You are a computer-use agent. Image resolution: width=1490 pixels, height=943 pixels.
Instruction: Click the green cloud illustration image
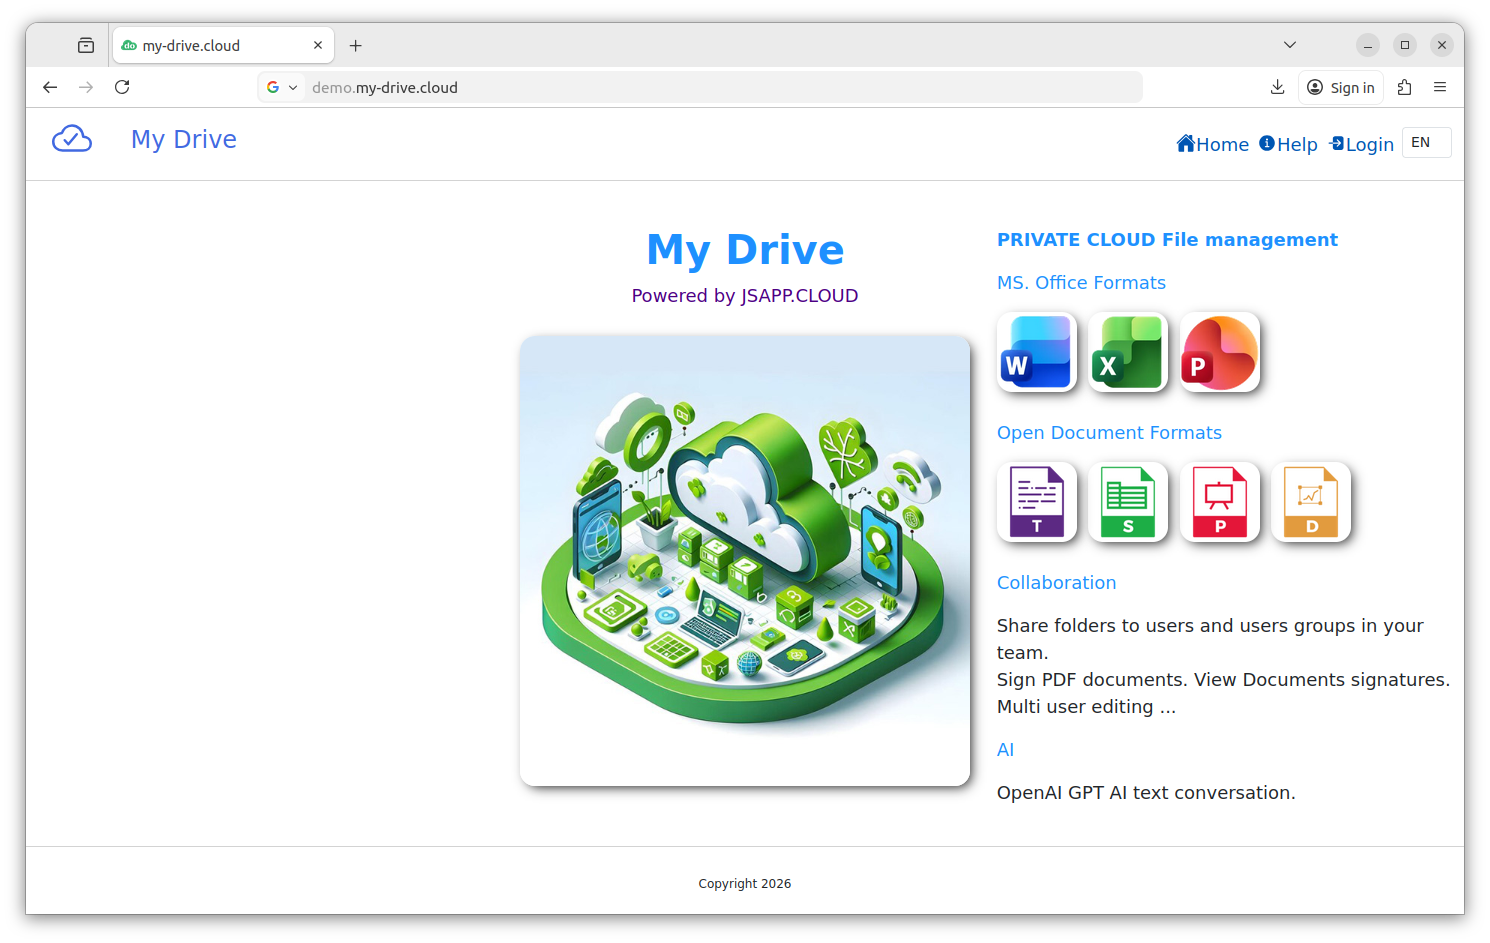pos(745,560)
